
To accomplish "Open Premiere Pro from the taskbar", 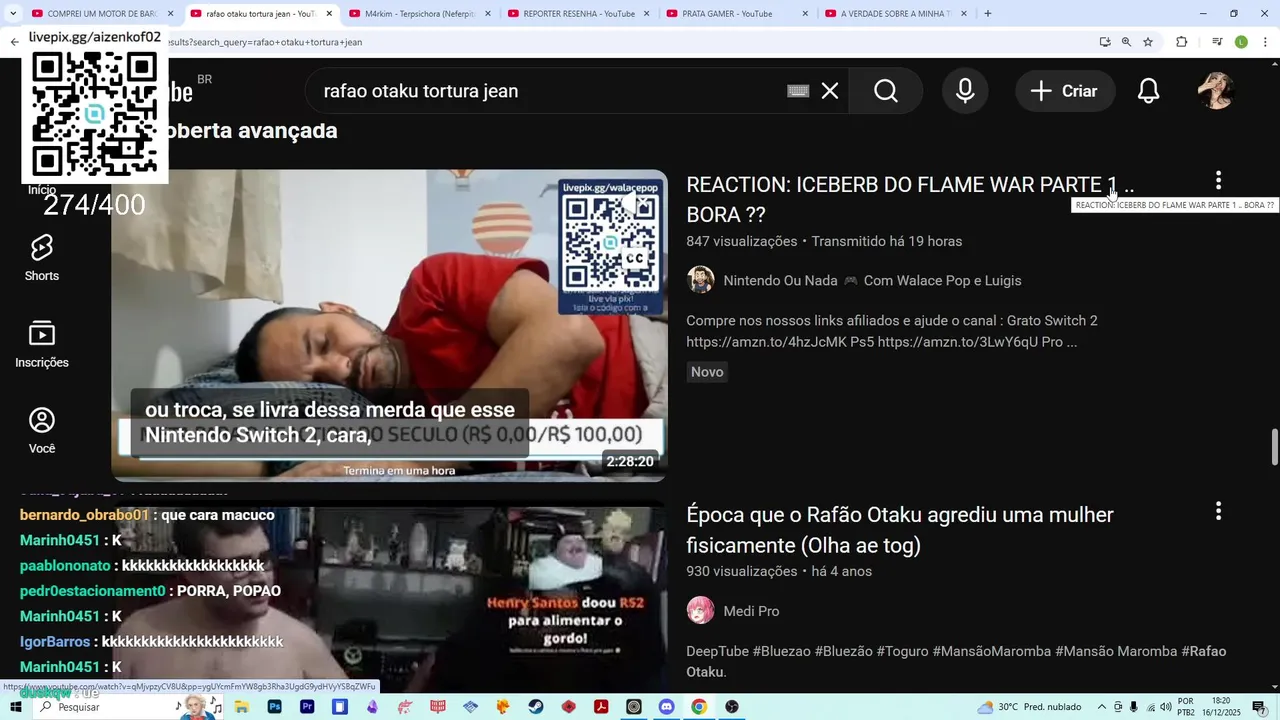I will tap(307, 707).
